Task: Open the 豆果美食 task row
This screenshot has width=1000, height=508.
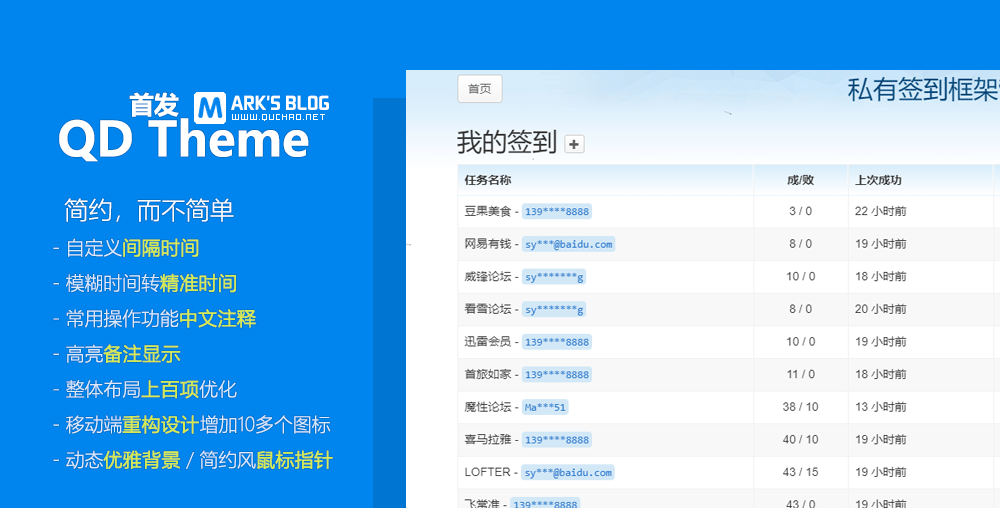Action: pos(728,211)
